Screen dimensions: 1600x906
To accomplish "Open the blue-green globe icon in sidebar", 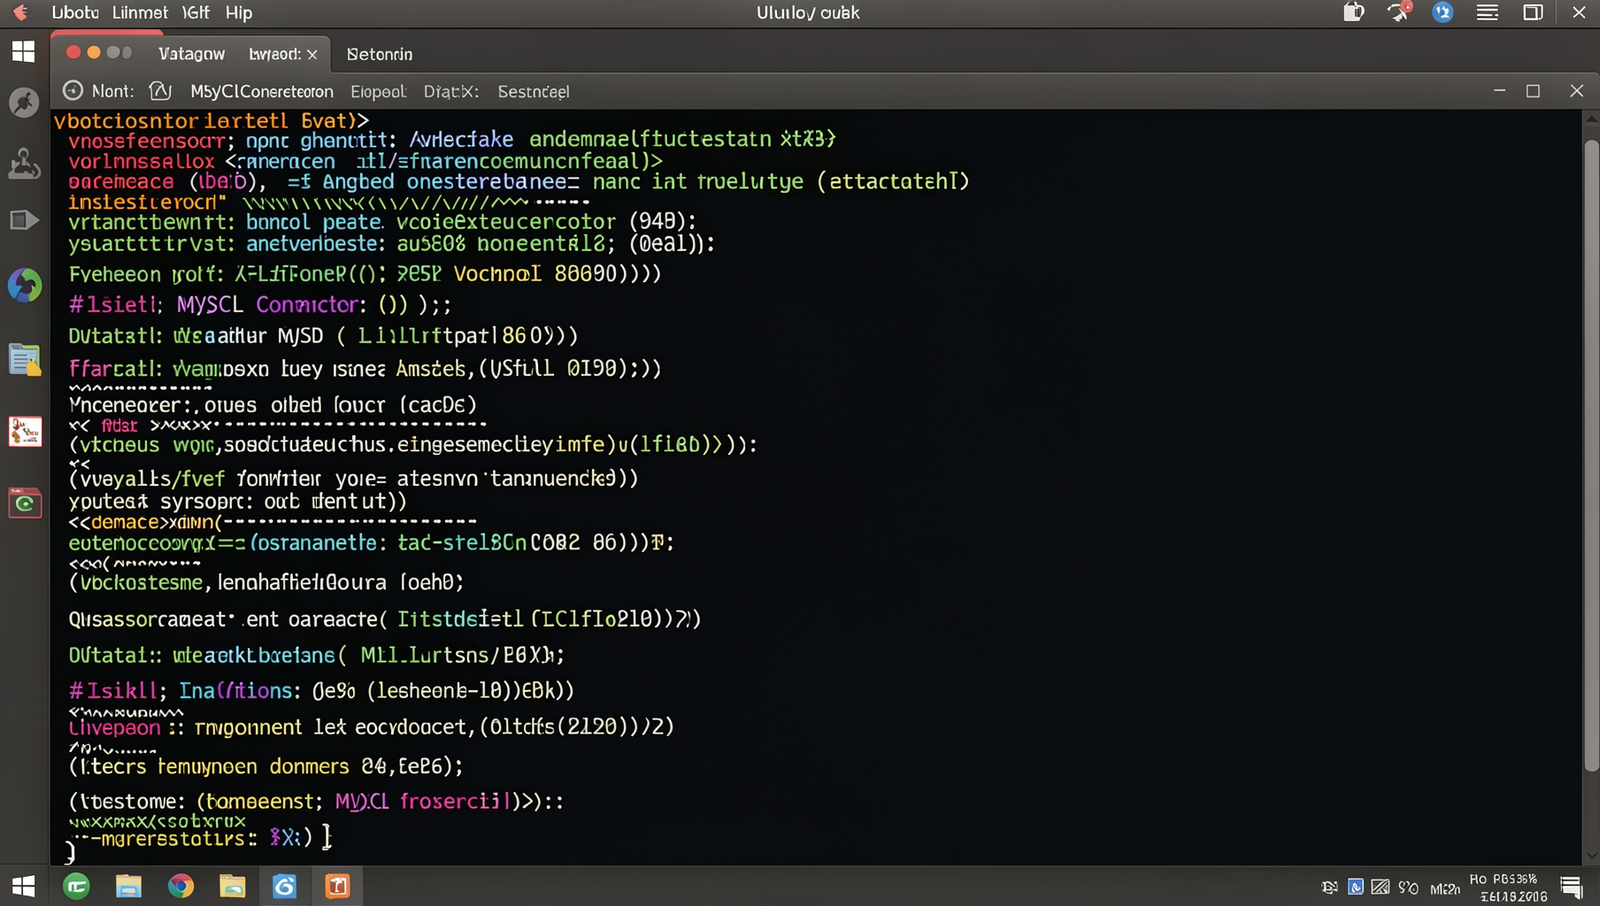I will [25, 285].
